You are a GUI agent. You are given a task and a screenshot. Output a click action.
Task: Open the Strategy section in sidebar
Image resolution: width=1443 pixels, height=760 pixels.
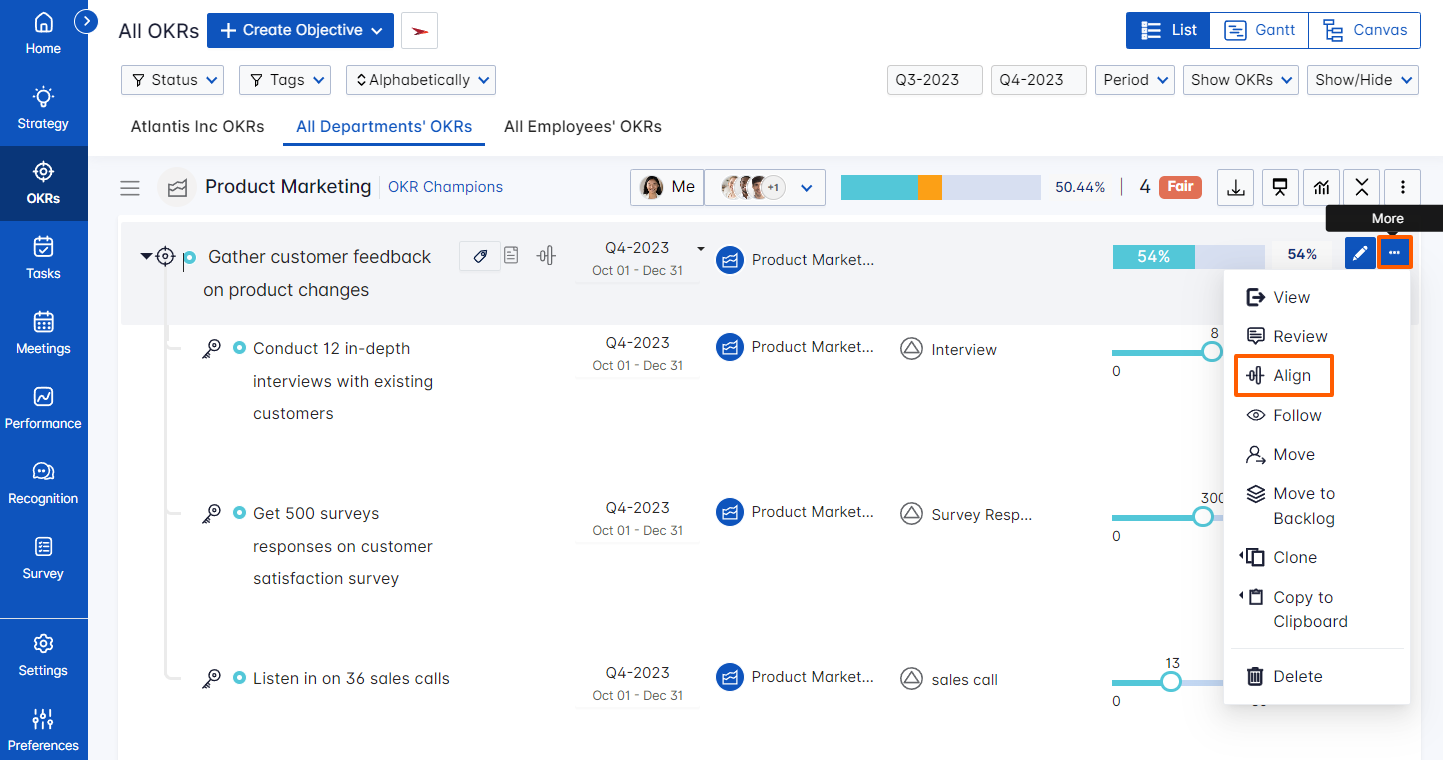(x=43, y=109)
